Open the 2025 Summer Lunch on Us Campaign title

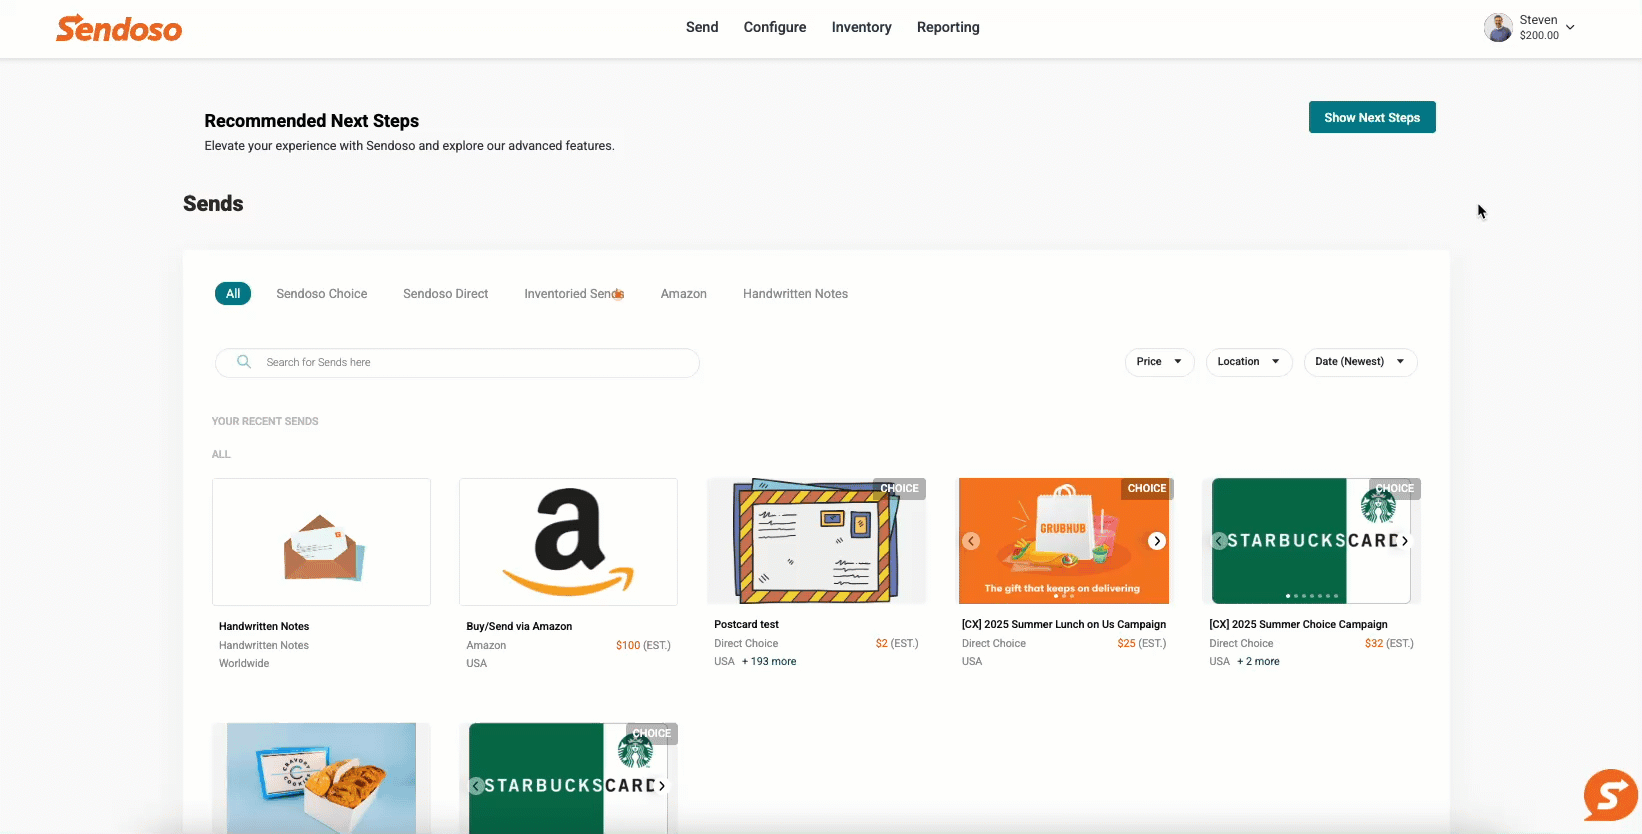click(x=1064, y=624)
